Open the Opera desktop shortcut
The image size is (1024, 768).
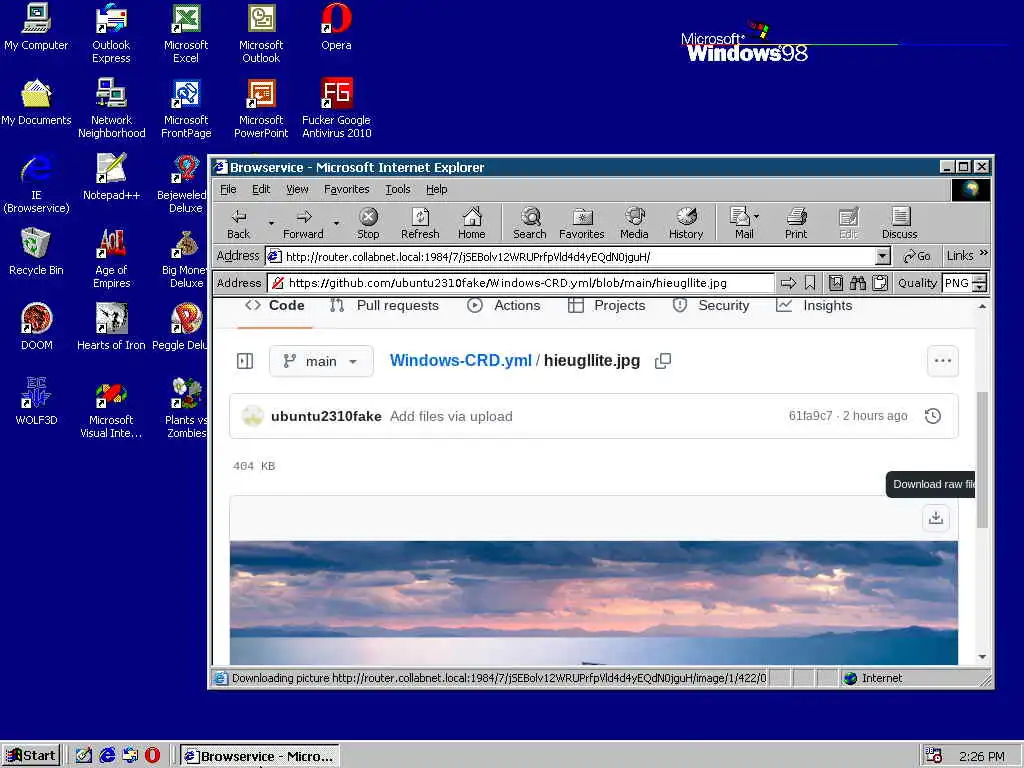pos(336,26)
